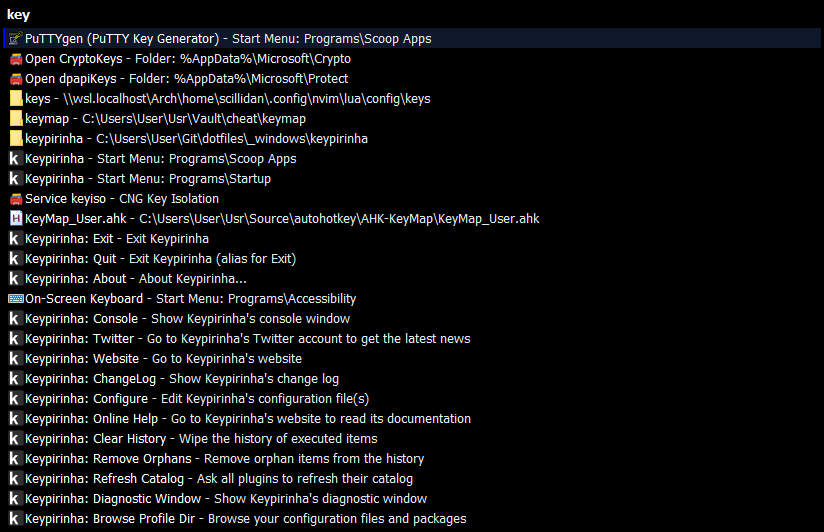Viewport: 824px width, 532px height.
Task: Select Keypirinha: Configure command
Action: (x=412, y=398)
